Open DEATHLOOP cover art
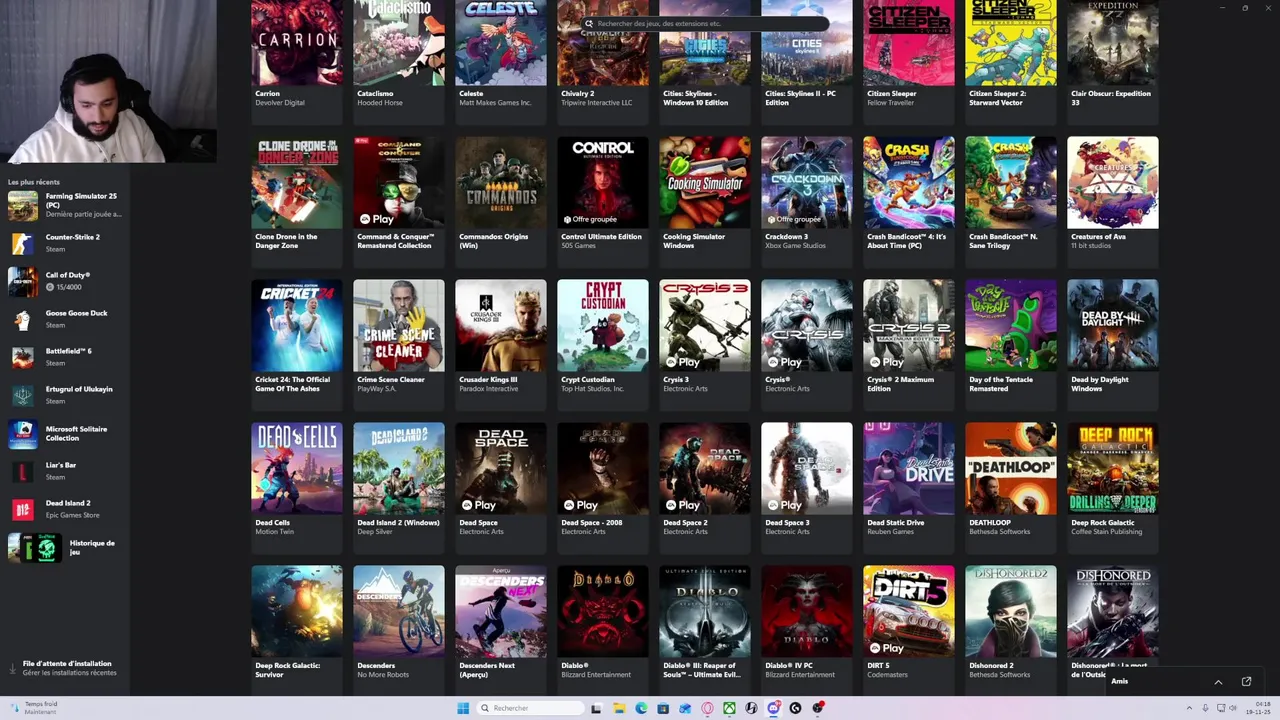This screenshot has width=1280, height=720. pos(1010,468)
